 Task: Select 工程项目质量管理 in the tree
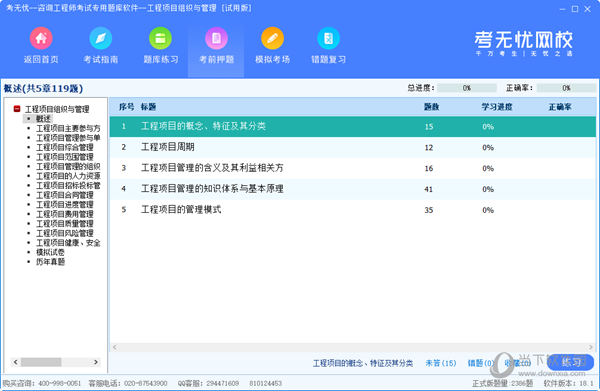pos(65,224)
